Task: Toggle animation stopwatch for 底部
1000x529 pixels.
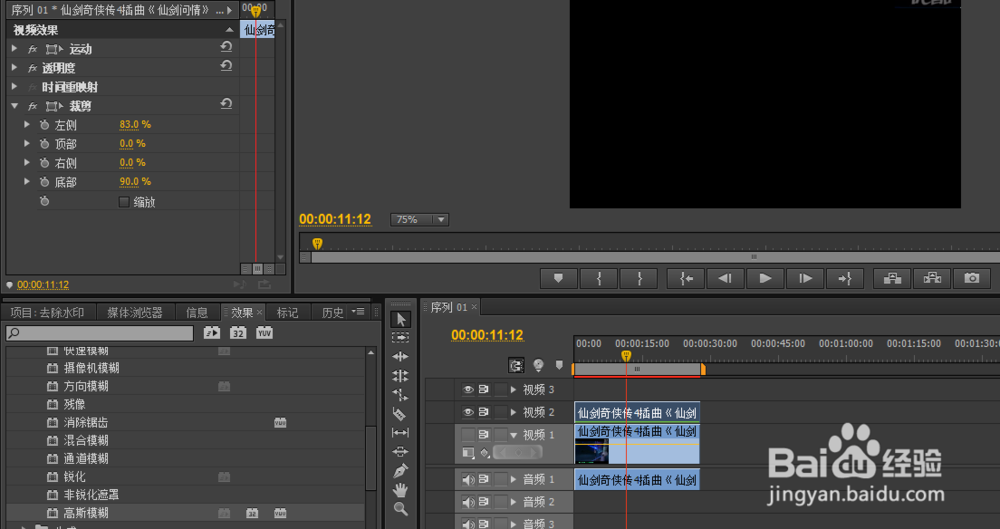Action: click(x=44, y=182)
